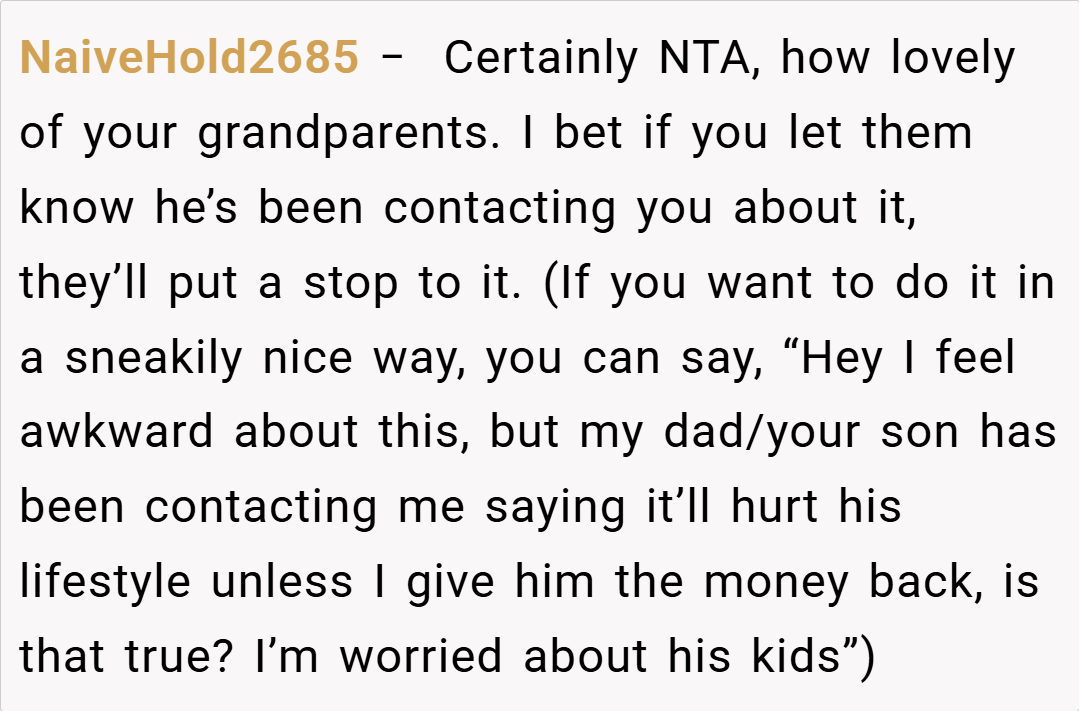Click the word "sneakily"
The image size is (1079, 711).
tap(154, 358)
